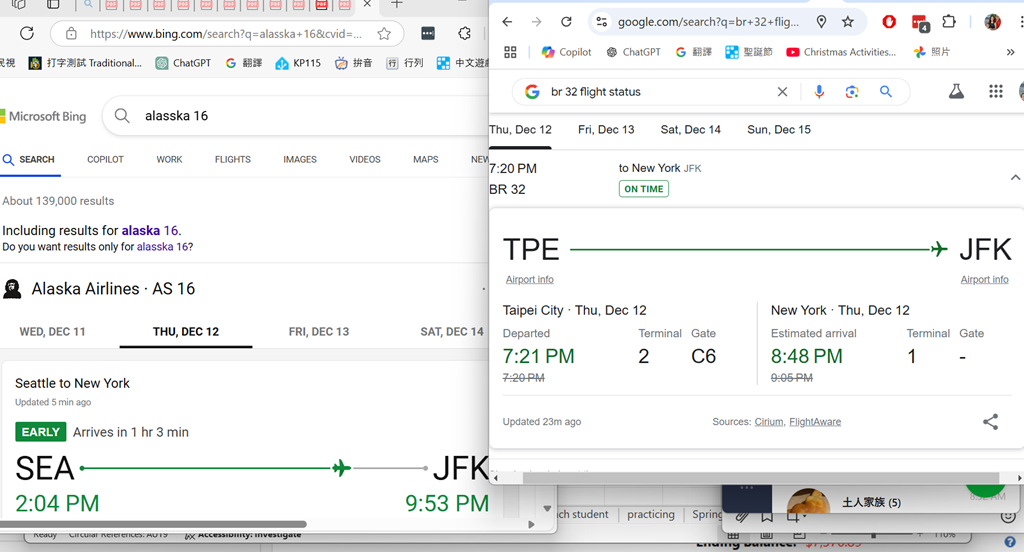Image resolution: width=1024 pixels, height=552 pixels.
Task: Open Chrome apps grid shortcut in bookmarks bar
Action: [511, 52]
